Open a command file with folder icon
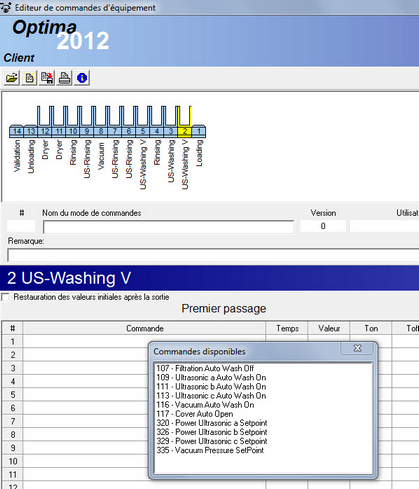419x489 pixels. [x=12, y=78]
